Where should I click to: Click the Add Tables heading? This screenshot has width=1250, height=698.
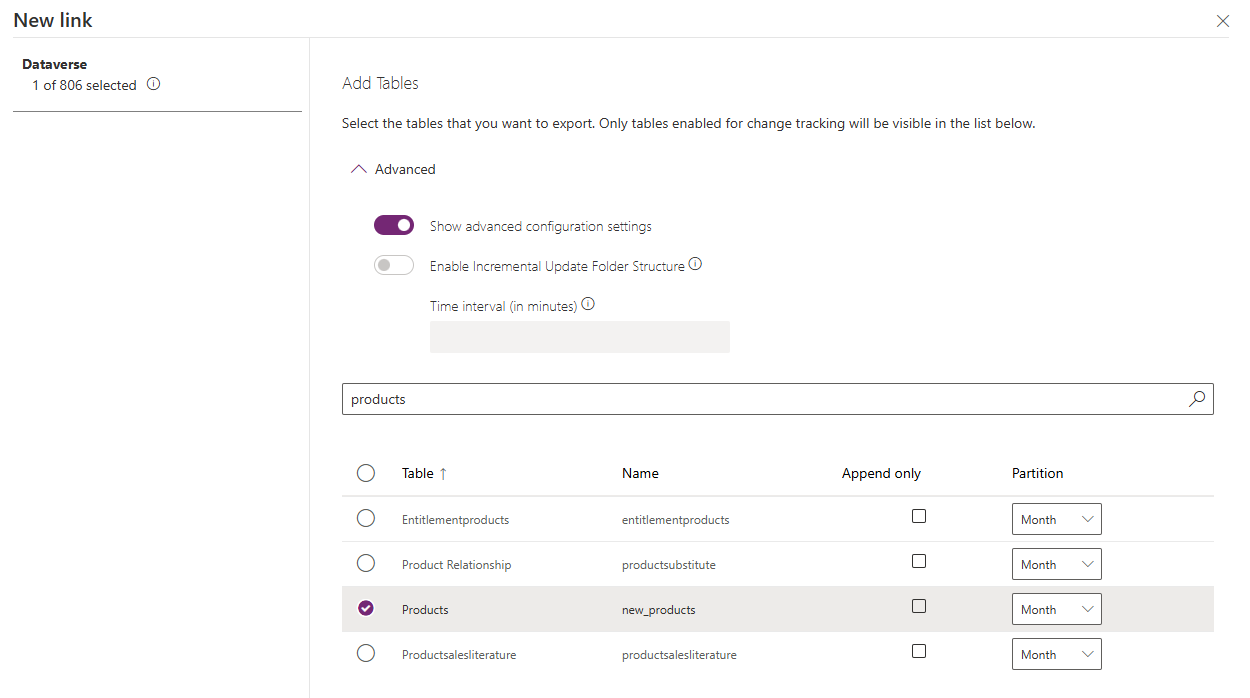[380, 84]
